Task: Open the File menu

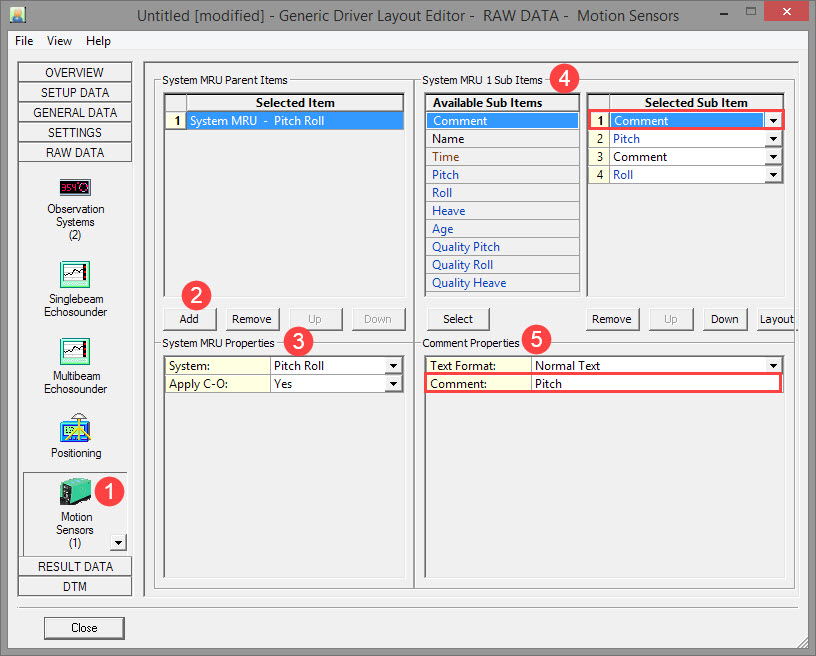Action: [x=24, y=41]
